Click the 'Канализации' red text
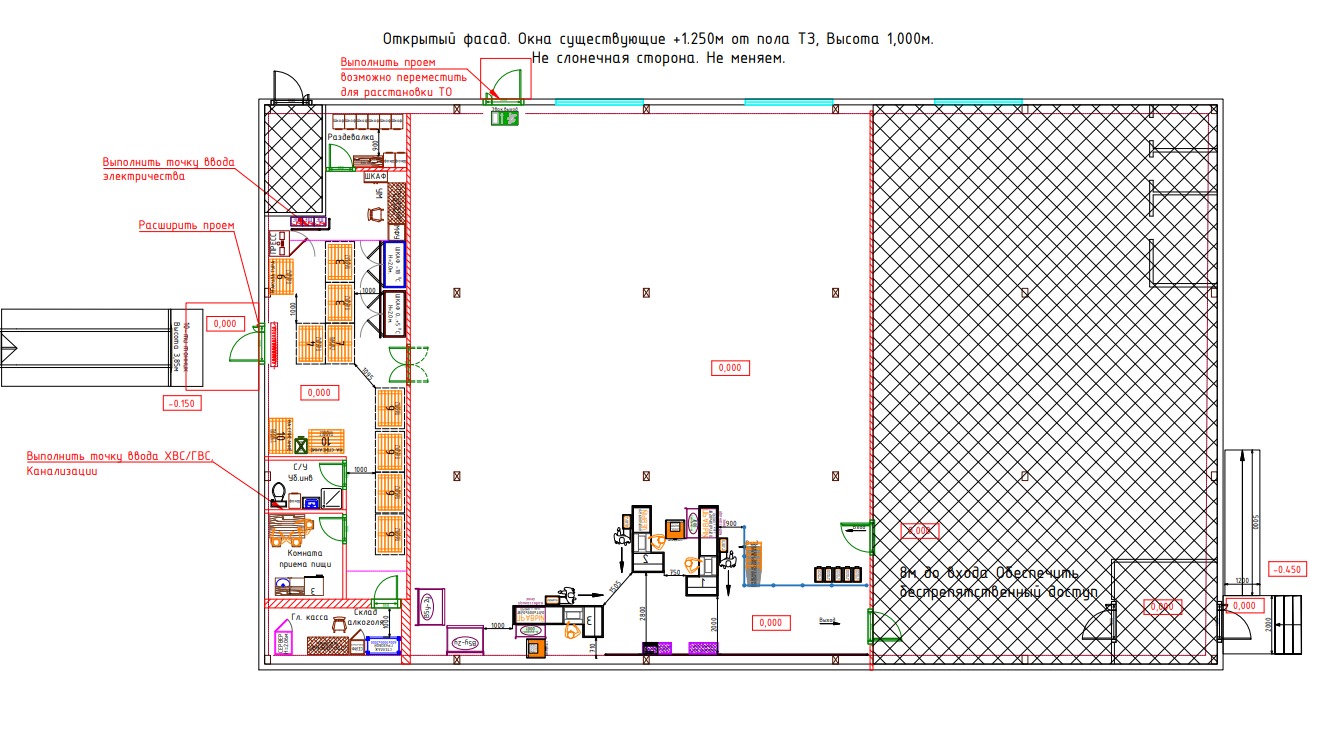 [x=62, y=471]
